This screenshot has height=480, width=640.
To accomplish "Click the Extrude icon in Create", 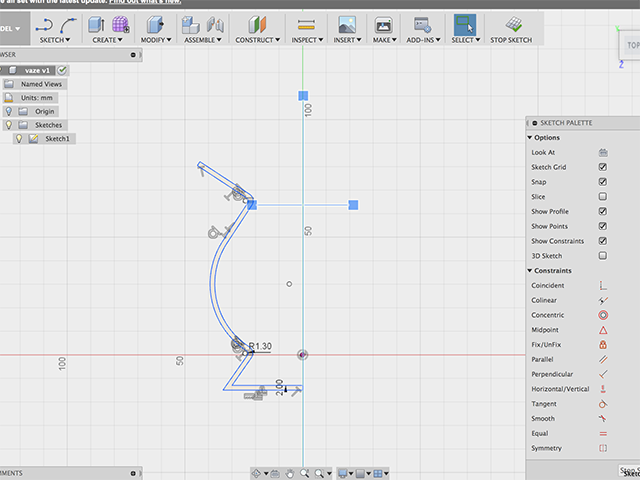I will (x=96, y=24).
